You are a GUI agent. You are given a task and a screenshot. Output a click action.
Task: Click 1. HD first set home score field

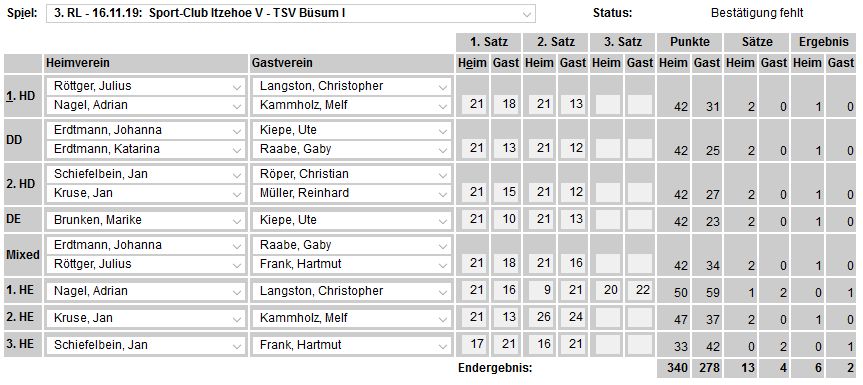pyautogui.click(x=474, y=104)
